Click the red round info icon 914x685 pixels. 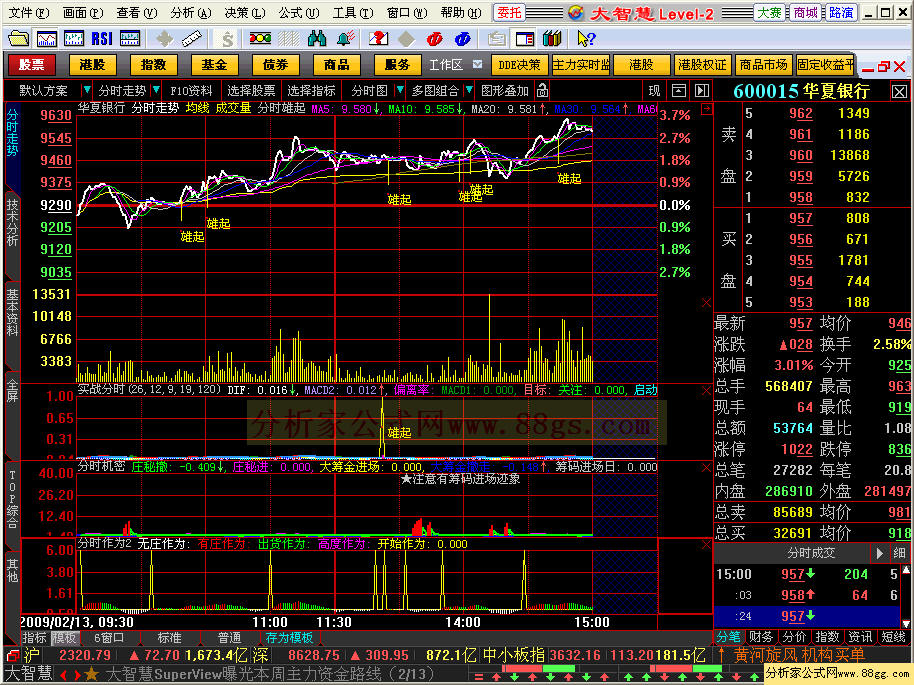click(434, 39)
